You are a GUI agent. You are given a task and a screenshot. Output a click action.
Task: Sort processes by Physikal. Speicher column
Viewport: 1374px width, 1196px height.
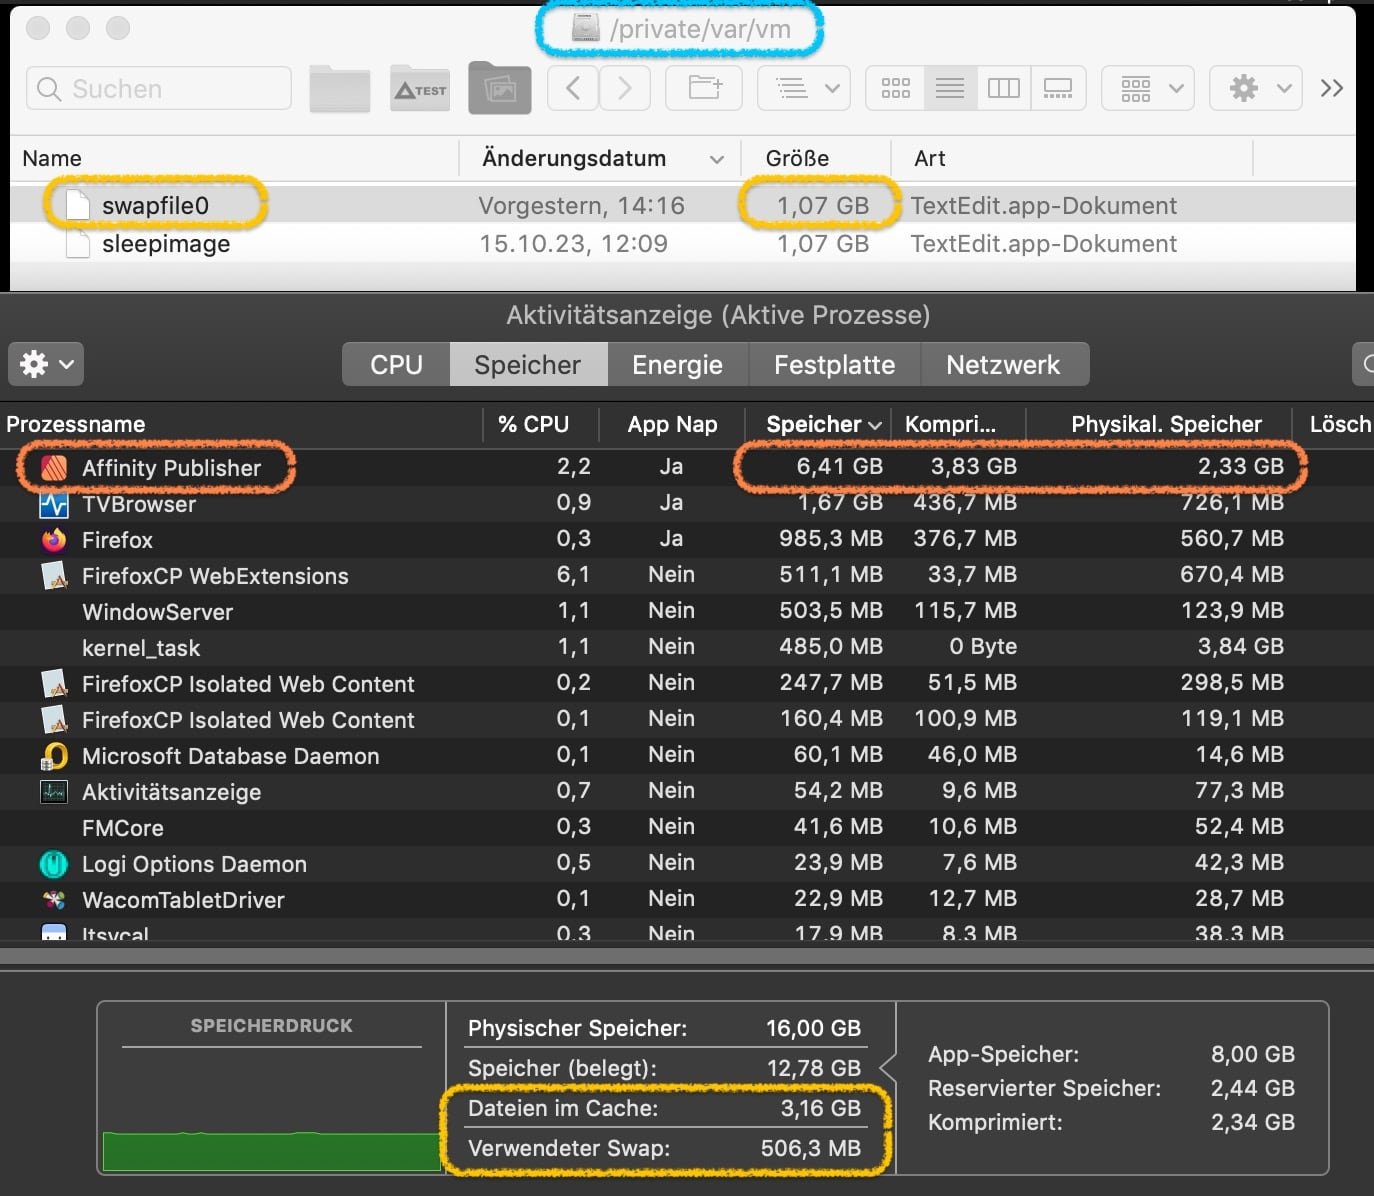(1166, 424)
